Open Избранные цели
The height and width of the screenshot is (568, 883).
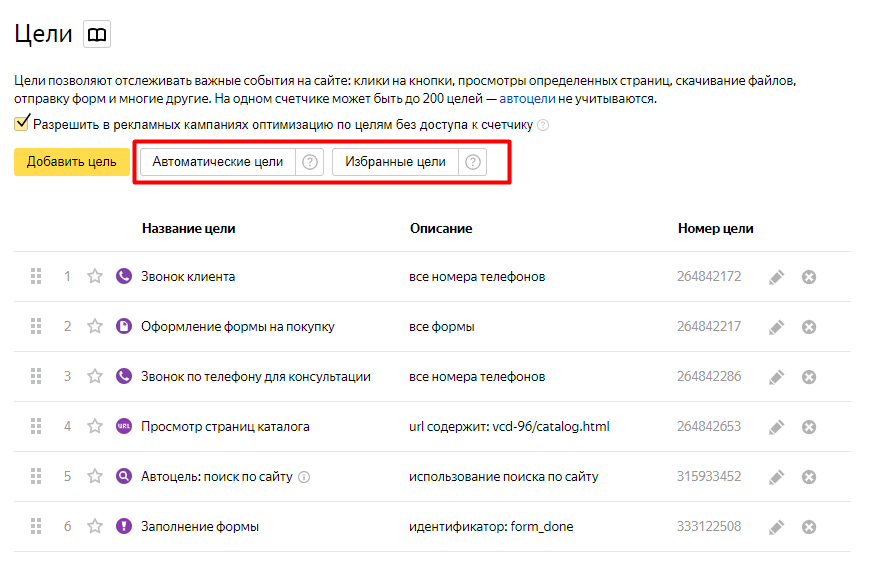click(x=395, y=162)
